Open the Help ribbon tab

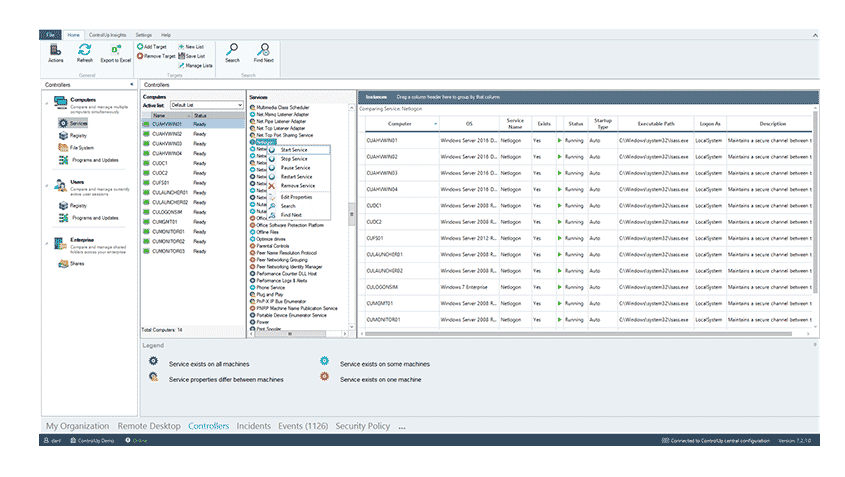(x=166, y=35)
